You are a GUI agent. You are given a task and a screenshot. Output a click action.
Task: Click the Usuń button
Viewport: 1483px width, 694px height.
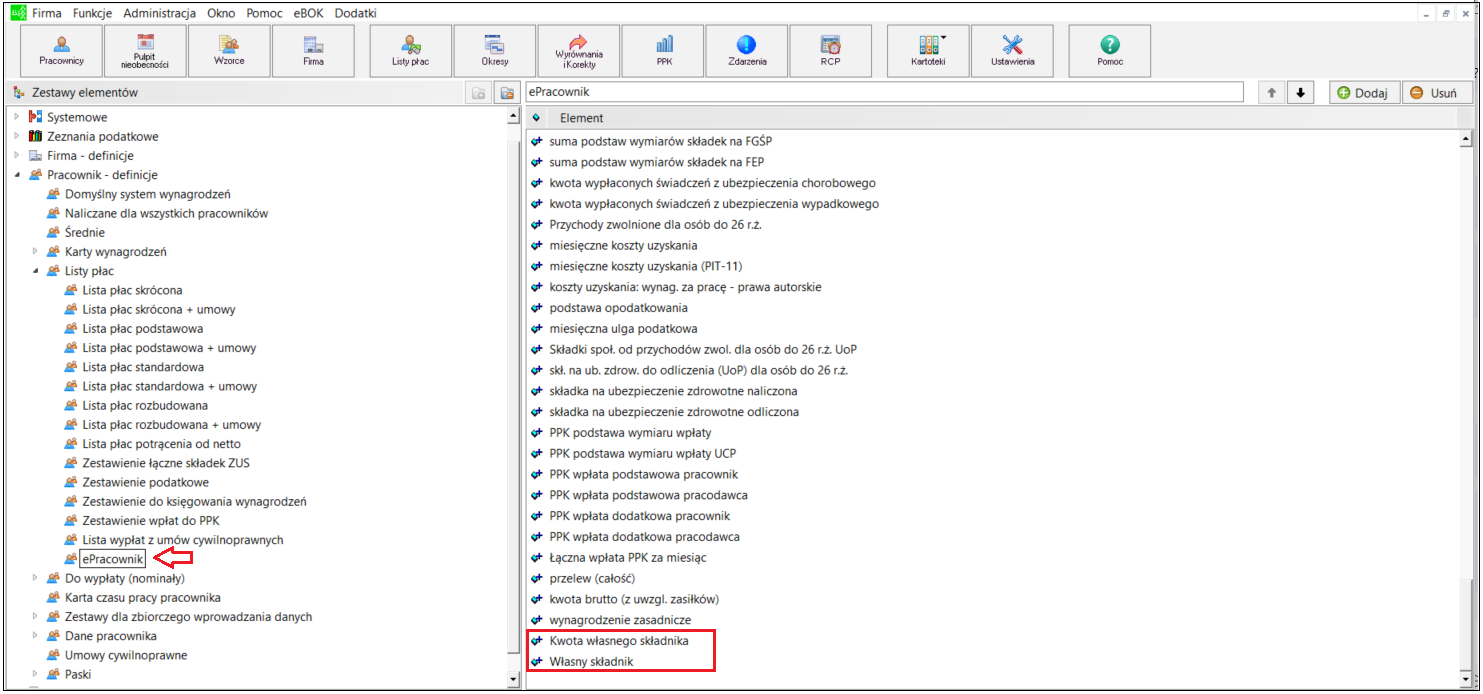pos(1437,93)
